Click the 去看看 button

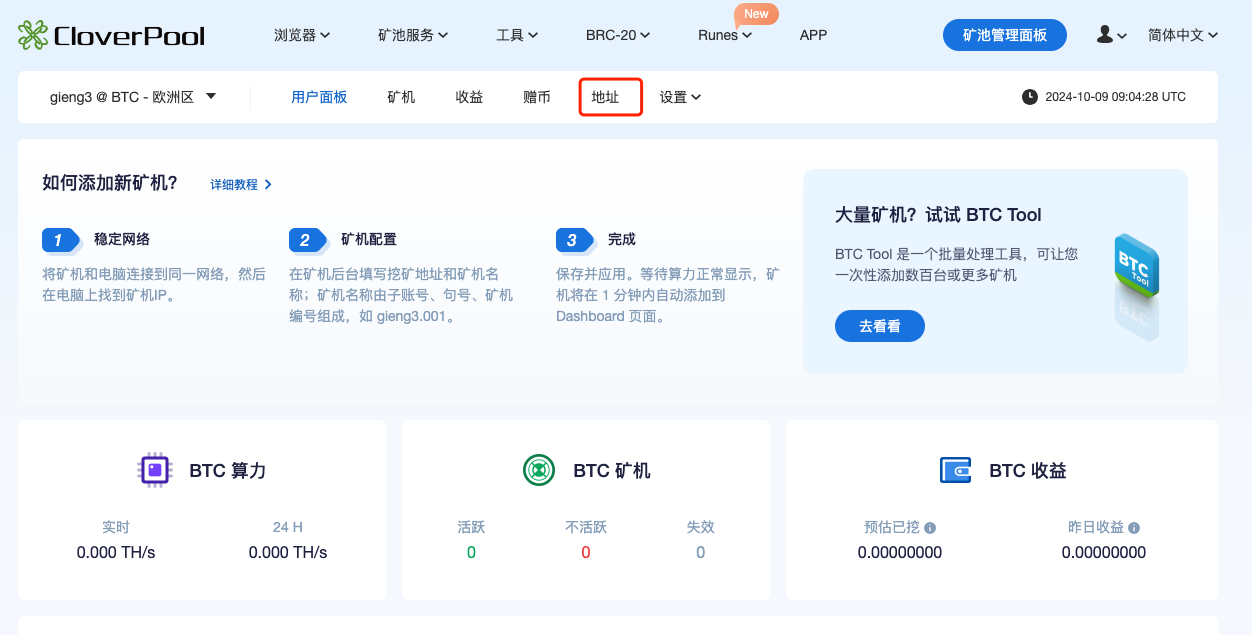click(880, 326)
